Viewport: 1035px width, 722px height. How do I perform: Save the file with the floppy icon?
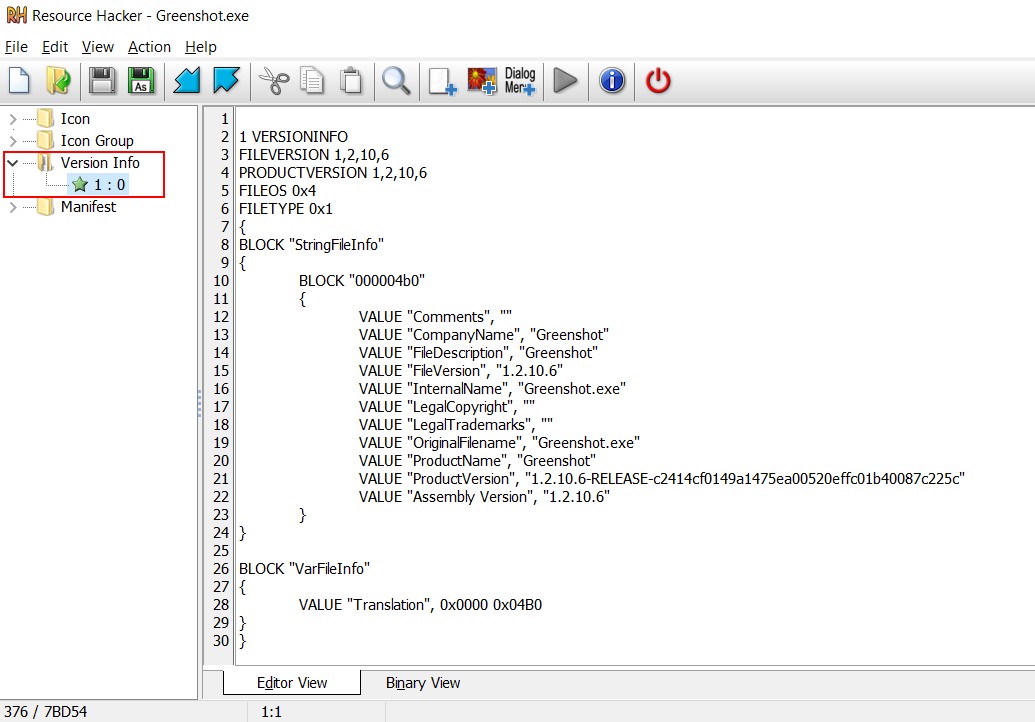coord(102,81)
